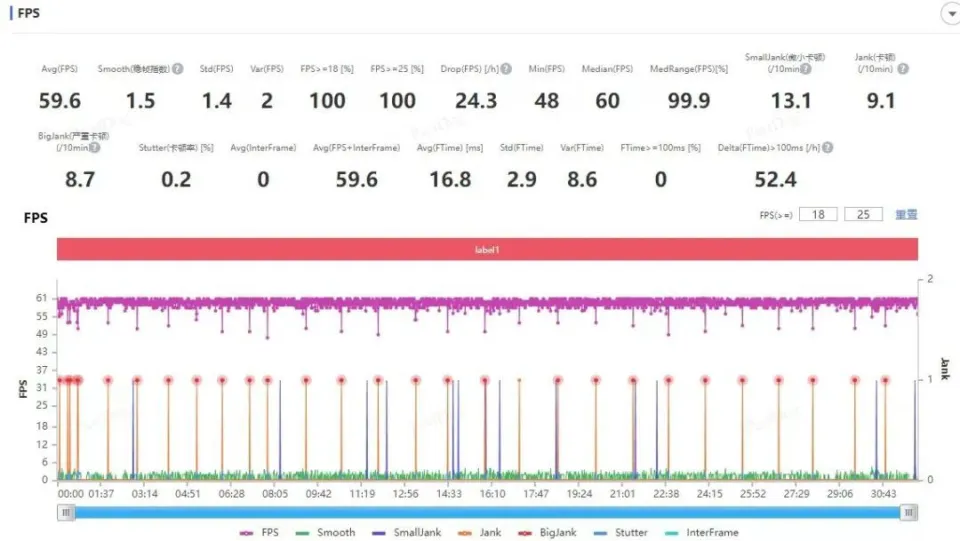Image resolution: width=960 pixels, height=541 pixels.
Task: Click right handle of timeline range slider
Action: tap(908, 512)
